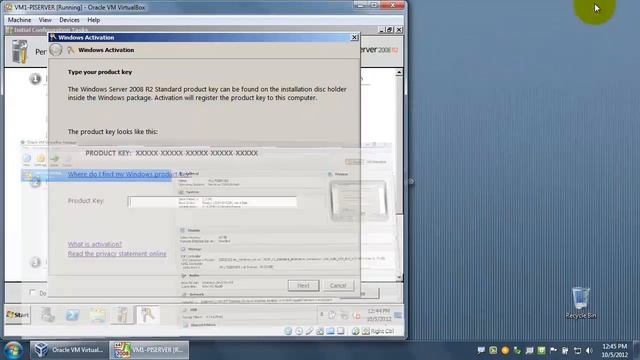
Task: Click the Next button in Windows Activation
Action: (303, 285)
